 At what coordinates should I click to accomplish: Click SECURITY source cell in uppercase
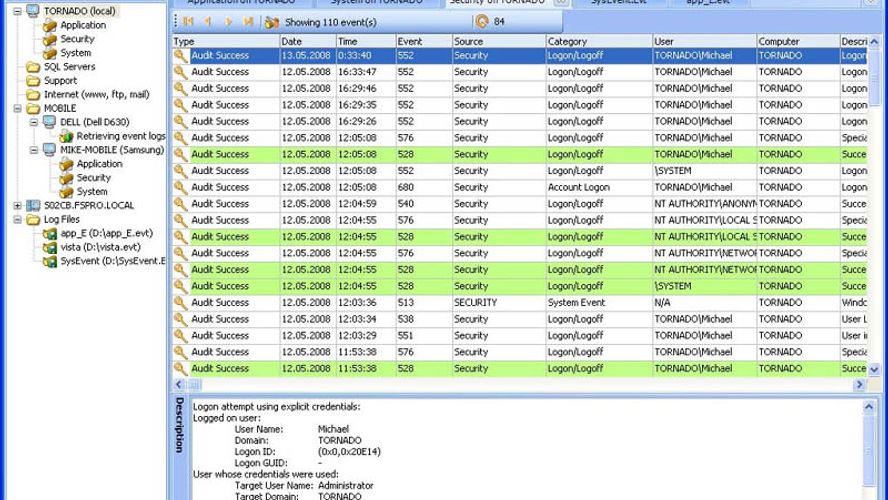click(x=498, y=302)
